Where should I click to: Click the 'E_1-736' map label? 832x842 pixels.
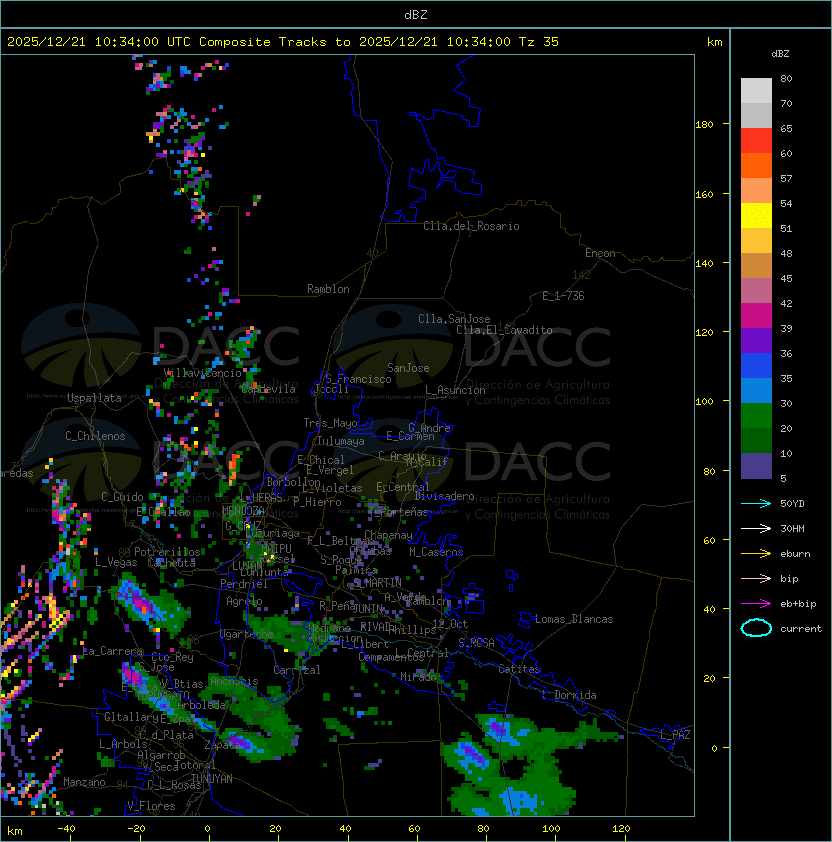click(563, 296)
